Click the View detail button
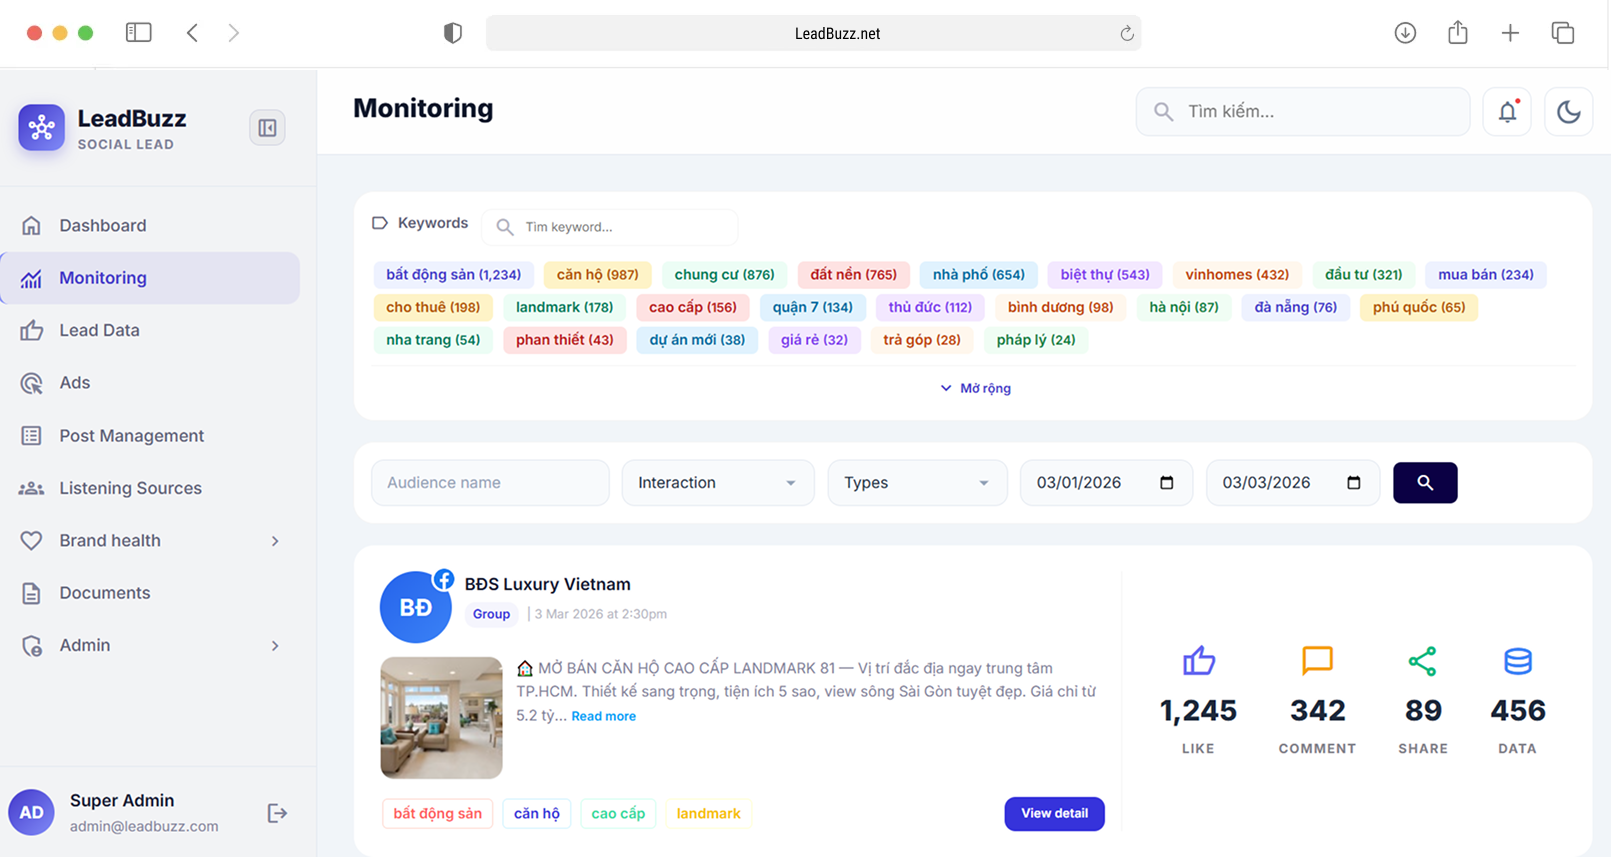Image resolution: width=1611 pixels, height=857 pixels. (x=1054, y=814)
